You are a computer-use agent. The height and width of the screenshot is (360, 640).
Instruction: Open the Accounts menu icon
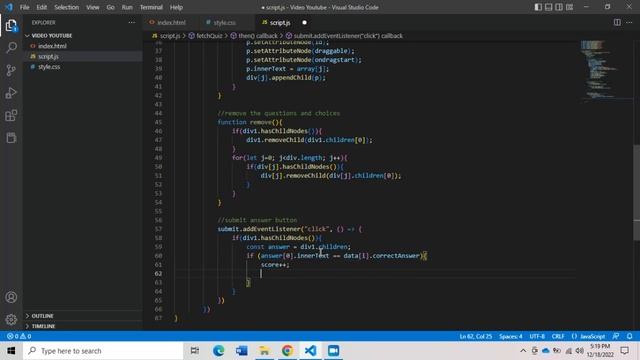pos(11,297)
